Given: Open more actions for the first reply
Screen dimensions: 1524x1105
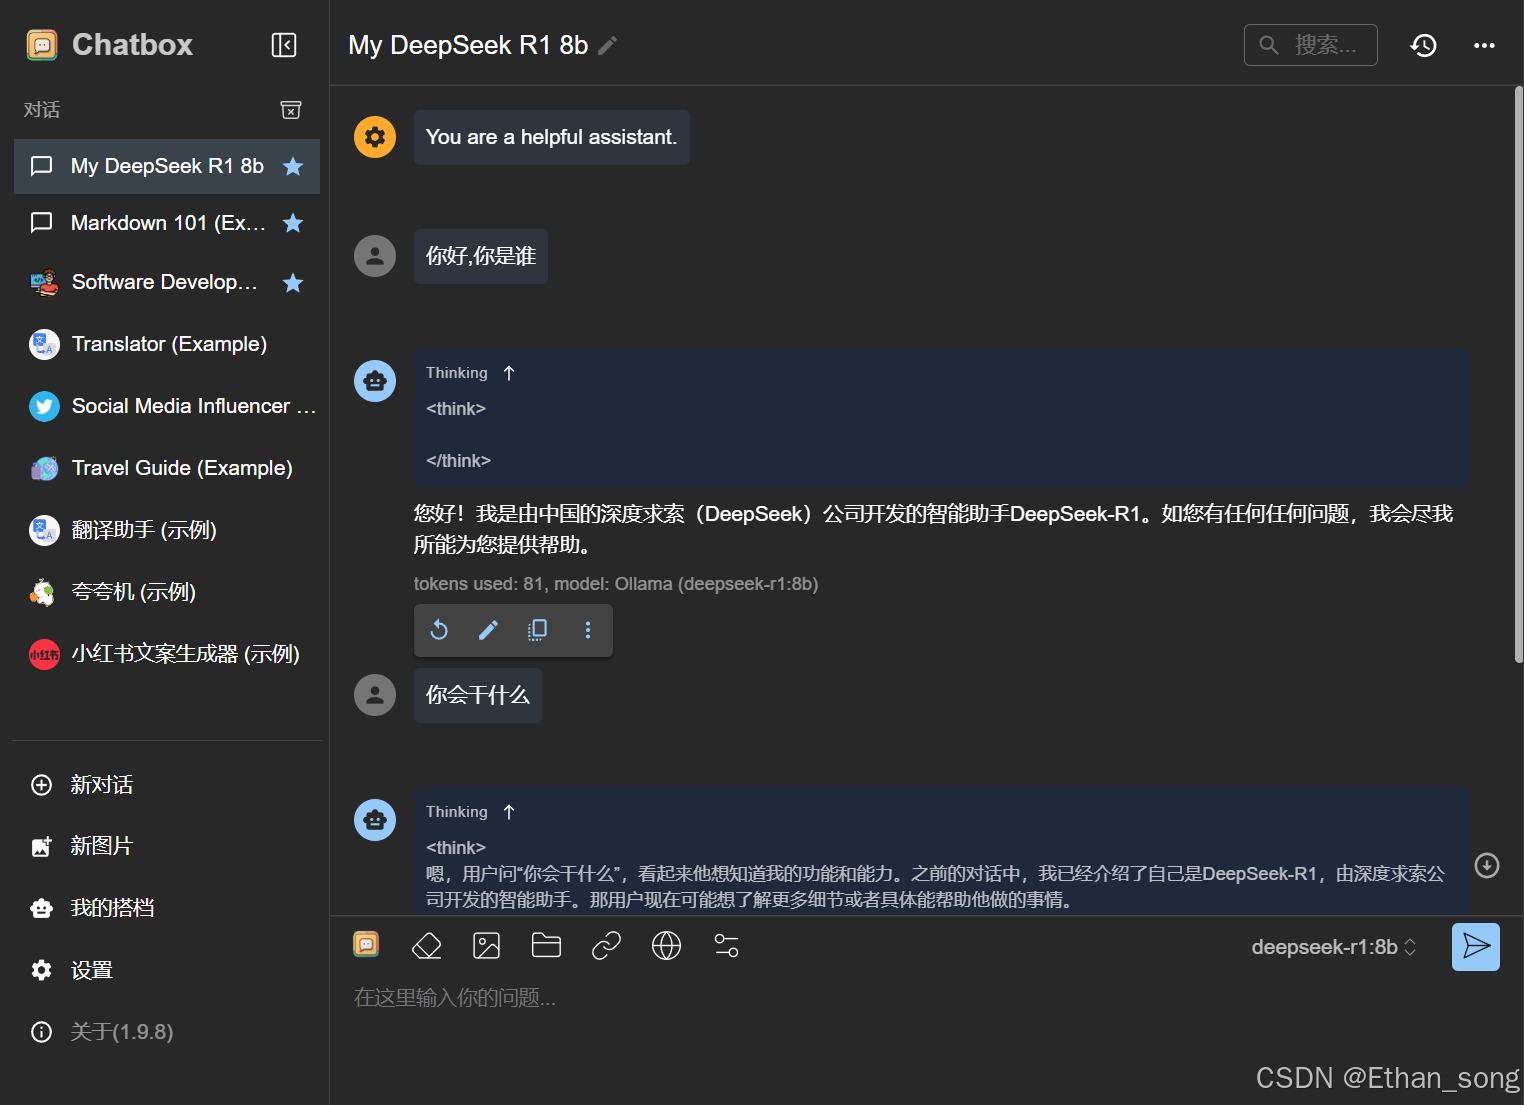Looking at the screenshot, I should (588, 630).
